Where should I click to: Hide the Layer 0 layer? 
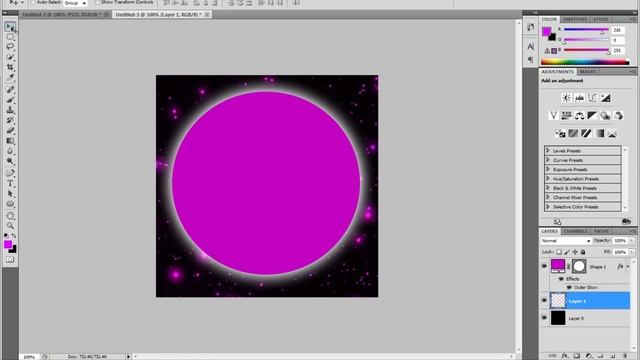(544, 318)
